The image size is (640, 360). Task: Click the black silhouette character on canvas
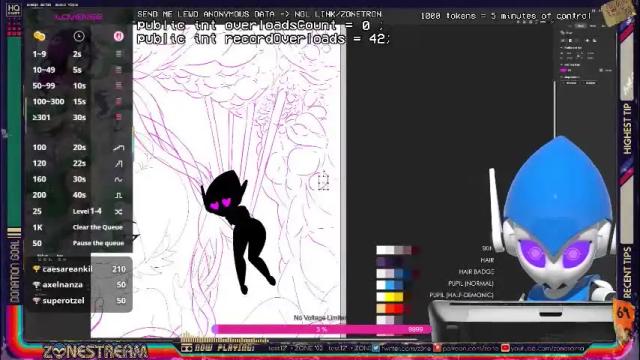tap(238, 231)
